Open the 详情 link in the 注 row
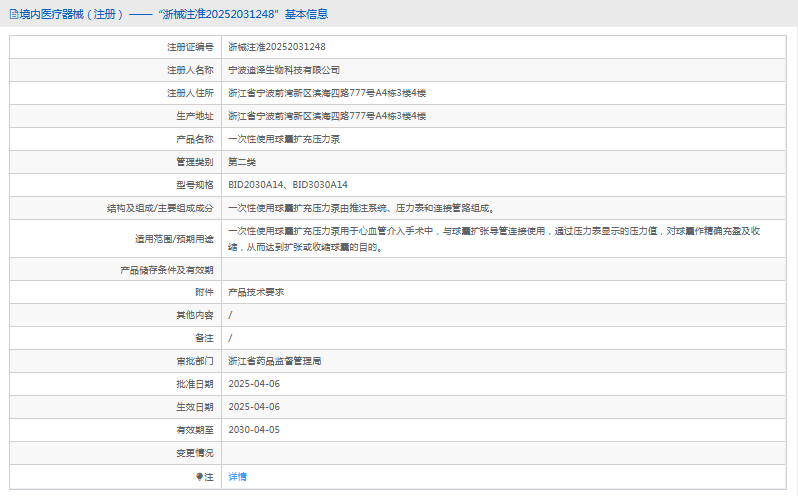This screenshot has height=496, width=798. [x=238, y=477]
